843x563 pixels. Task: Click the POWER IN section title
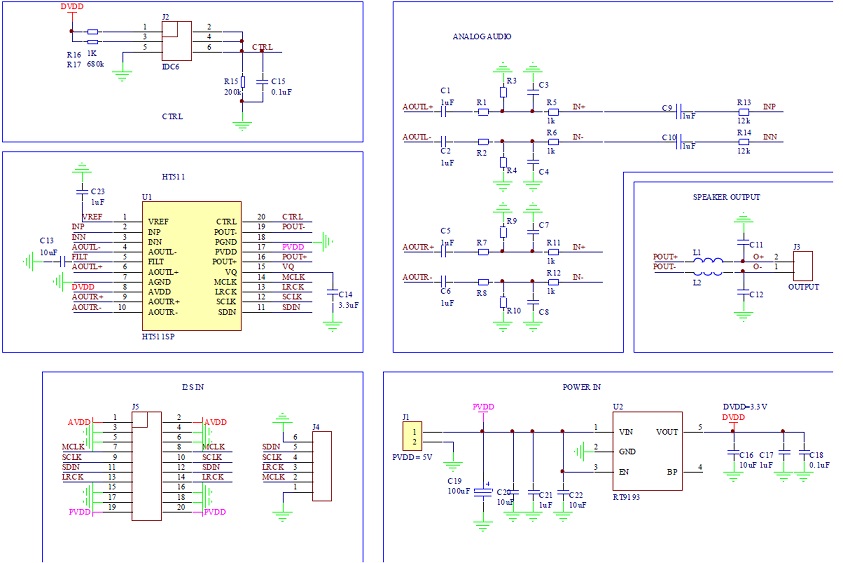point(581,386)
